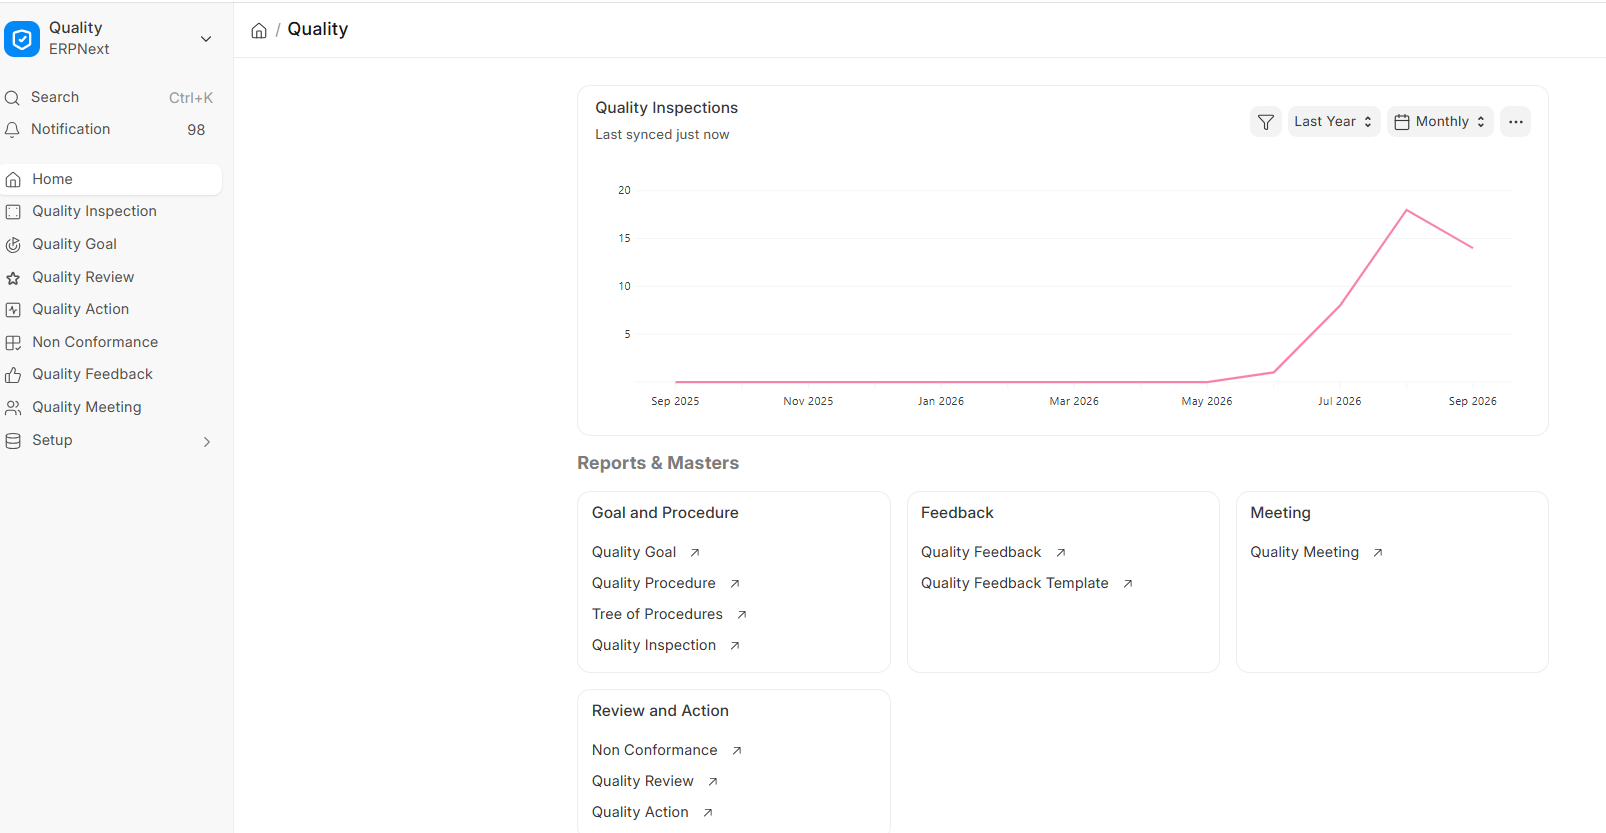
Task: Click the Quality Review star icon
Action: click(13, 278)
